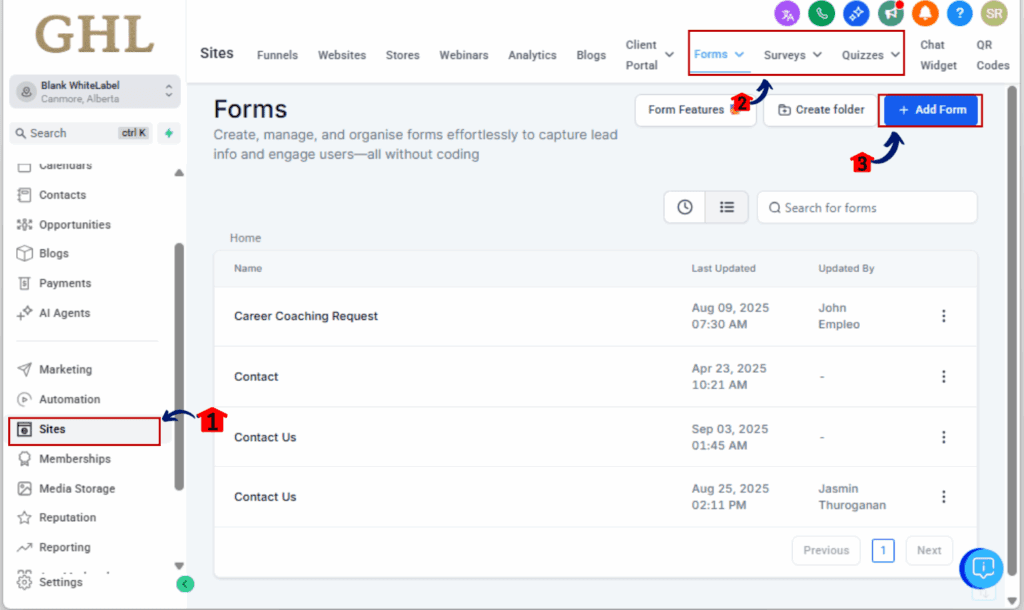Click the Add Form button
This screenshot has width=1024, height=610.
pos(931,110)
